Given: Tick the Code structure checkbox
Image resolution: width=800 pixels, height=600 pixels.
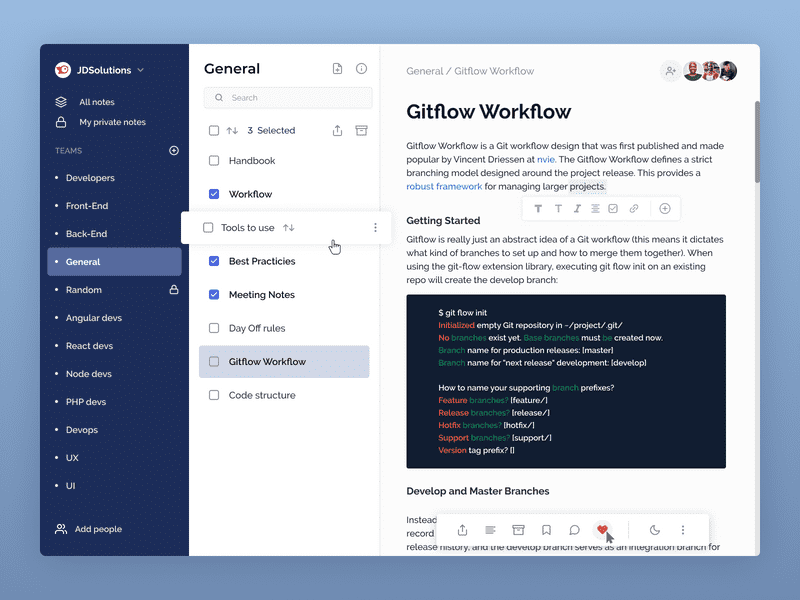Looking at the screenshot, I should [214, 395].
